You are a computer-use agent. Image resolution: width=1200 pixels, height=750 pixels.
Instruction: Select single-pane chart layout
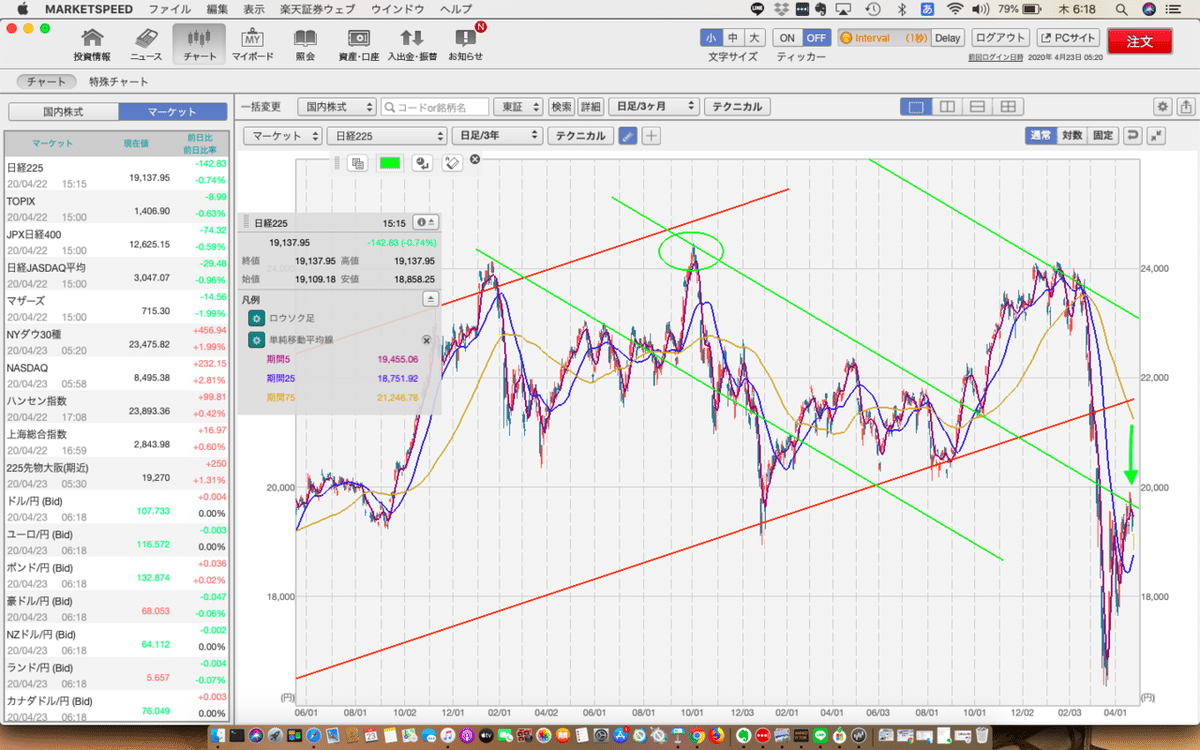pyautogui.click(x=914, y=107)
